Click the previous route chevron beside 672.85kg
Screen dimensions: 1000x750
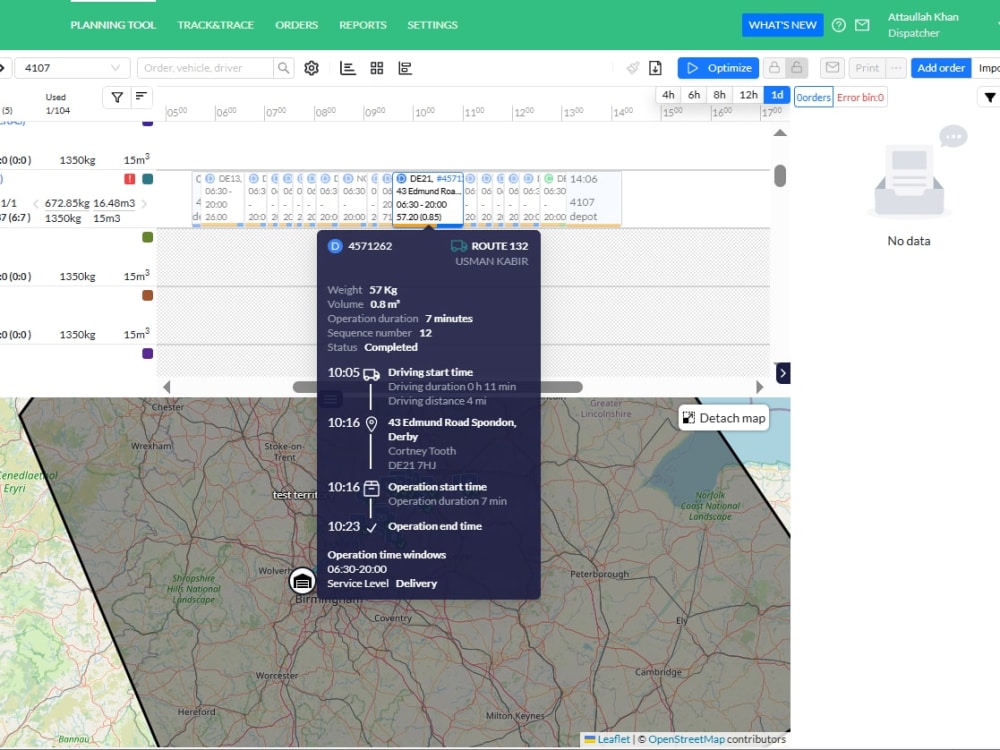36,203
